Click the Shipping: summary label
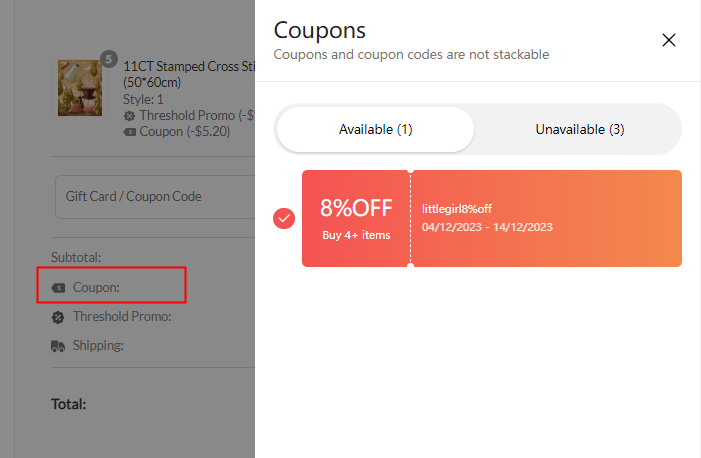This screenshot has width=701, height=458. 98,346
